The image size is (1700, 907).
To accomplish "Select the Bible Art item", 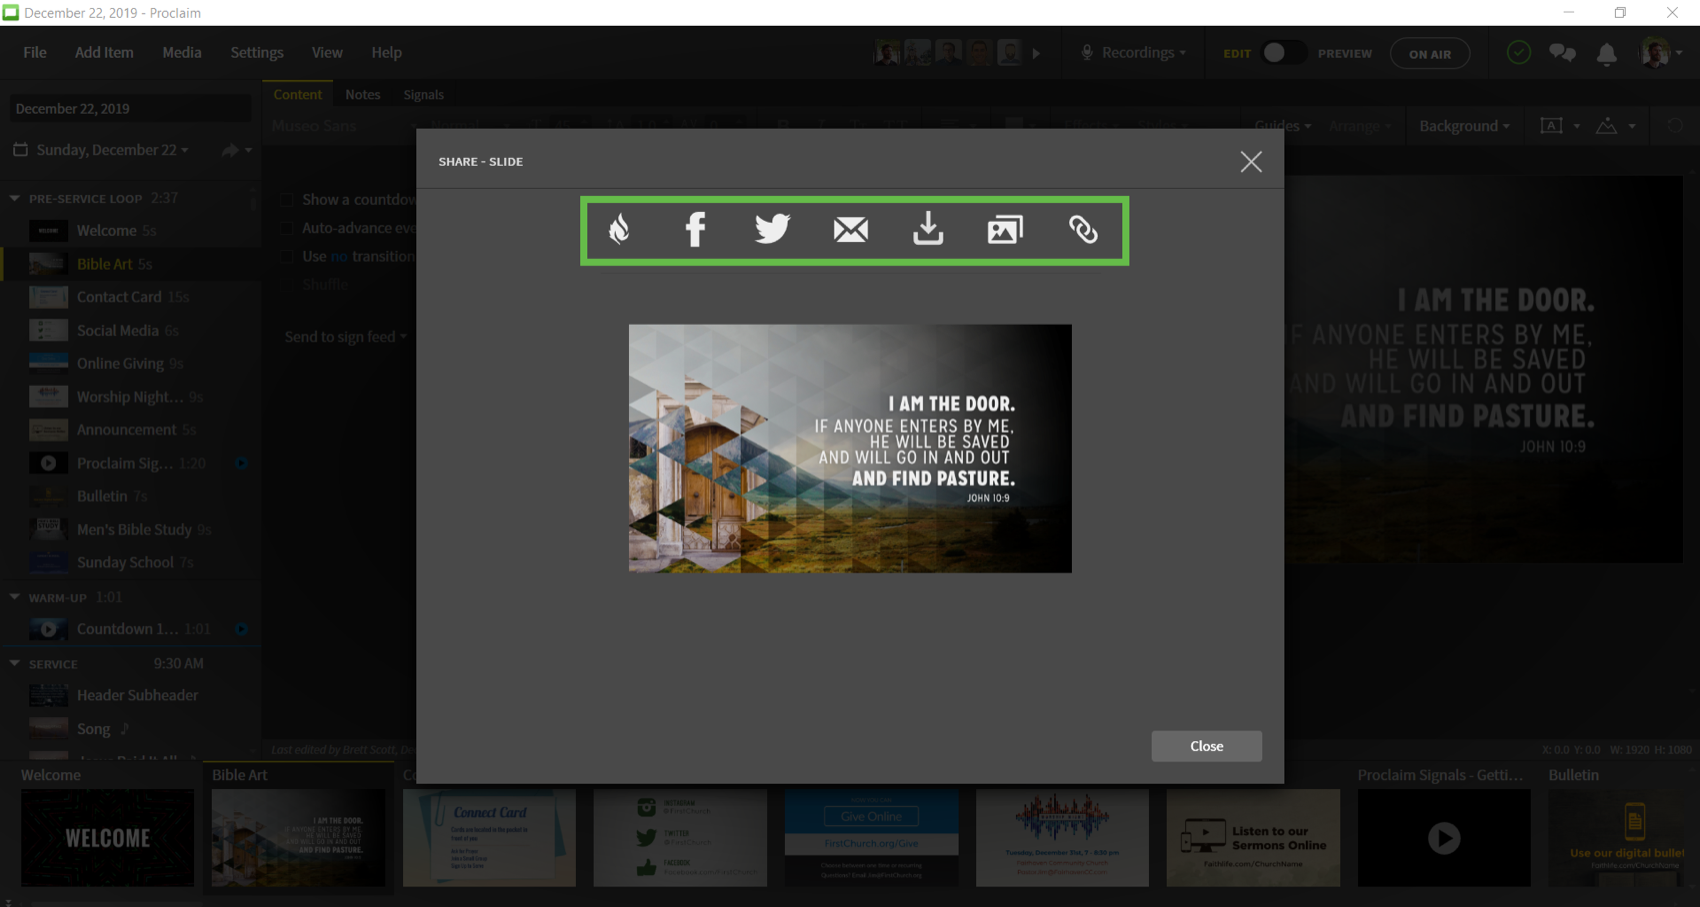I will click(x=130, y=264).
